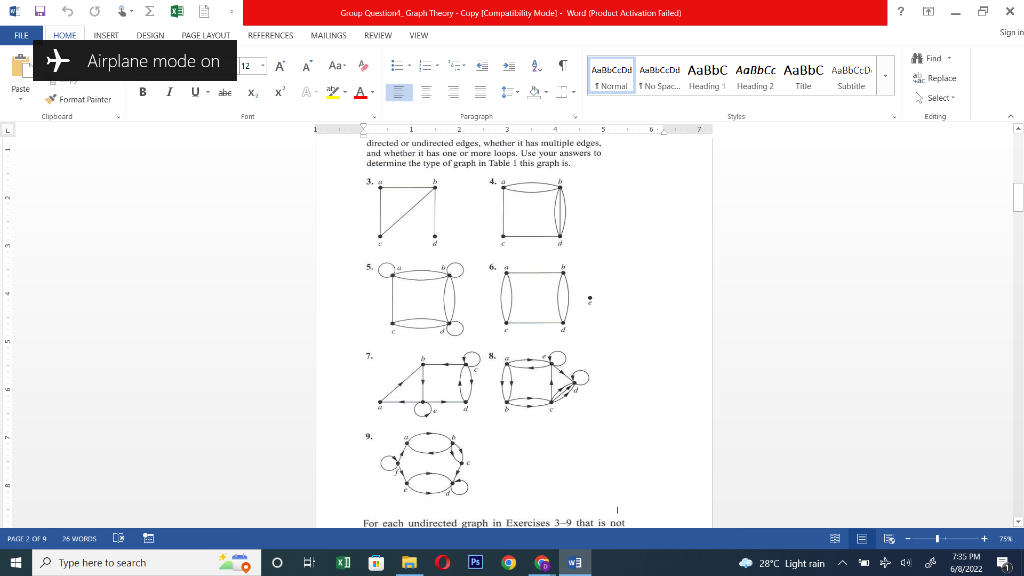The image size is (1024, 576).
Task: Apply the No Spacing style
Action: coord(660,76)
